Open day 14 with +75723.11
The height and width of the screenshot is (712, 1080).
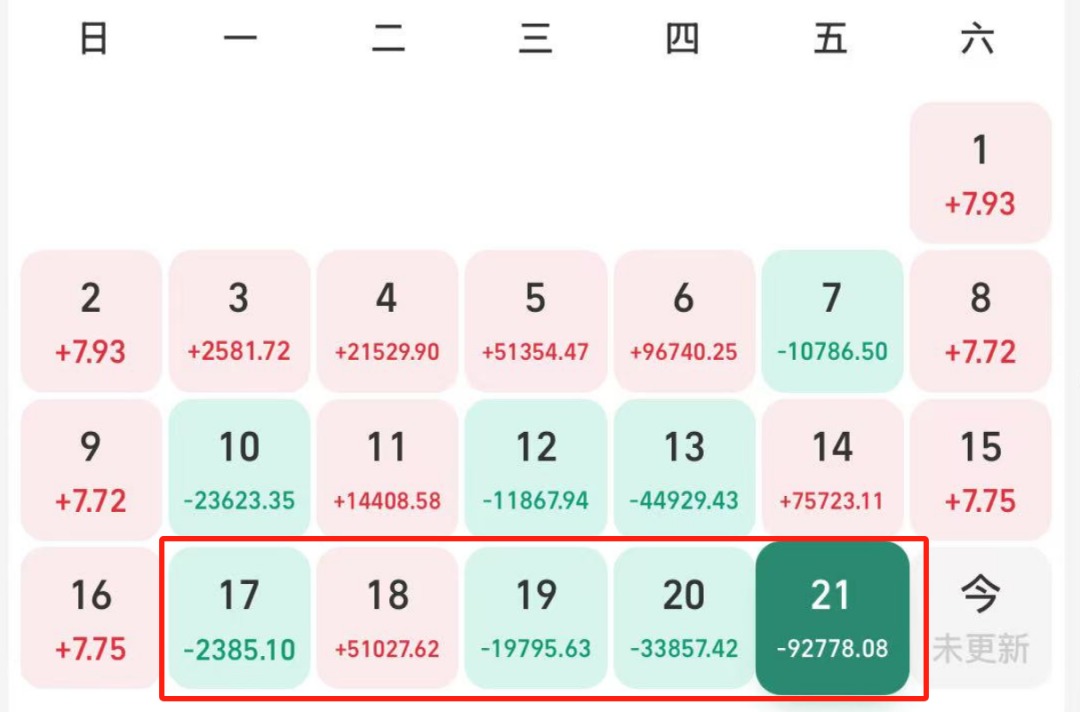[832, 470]
